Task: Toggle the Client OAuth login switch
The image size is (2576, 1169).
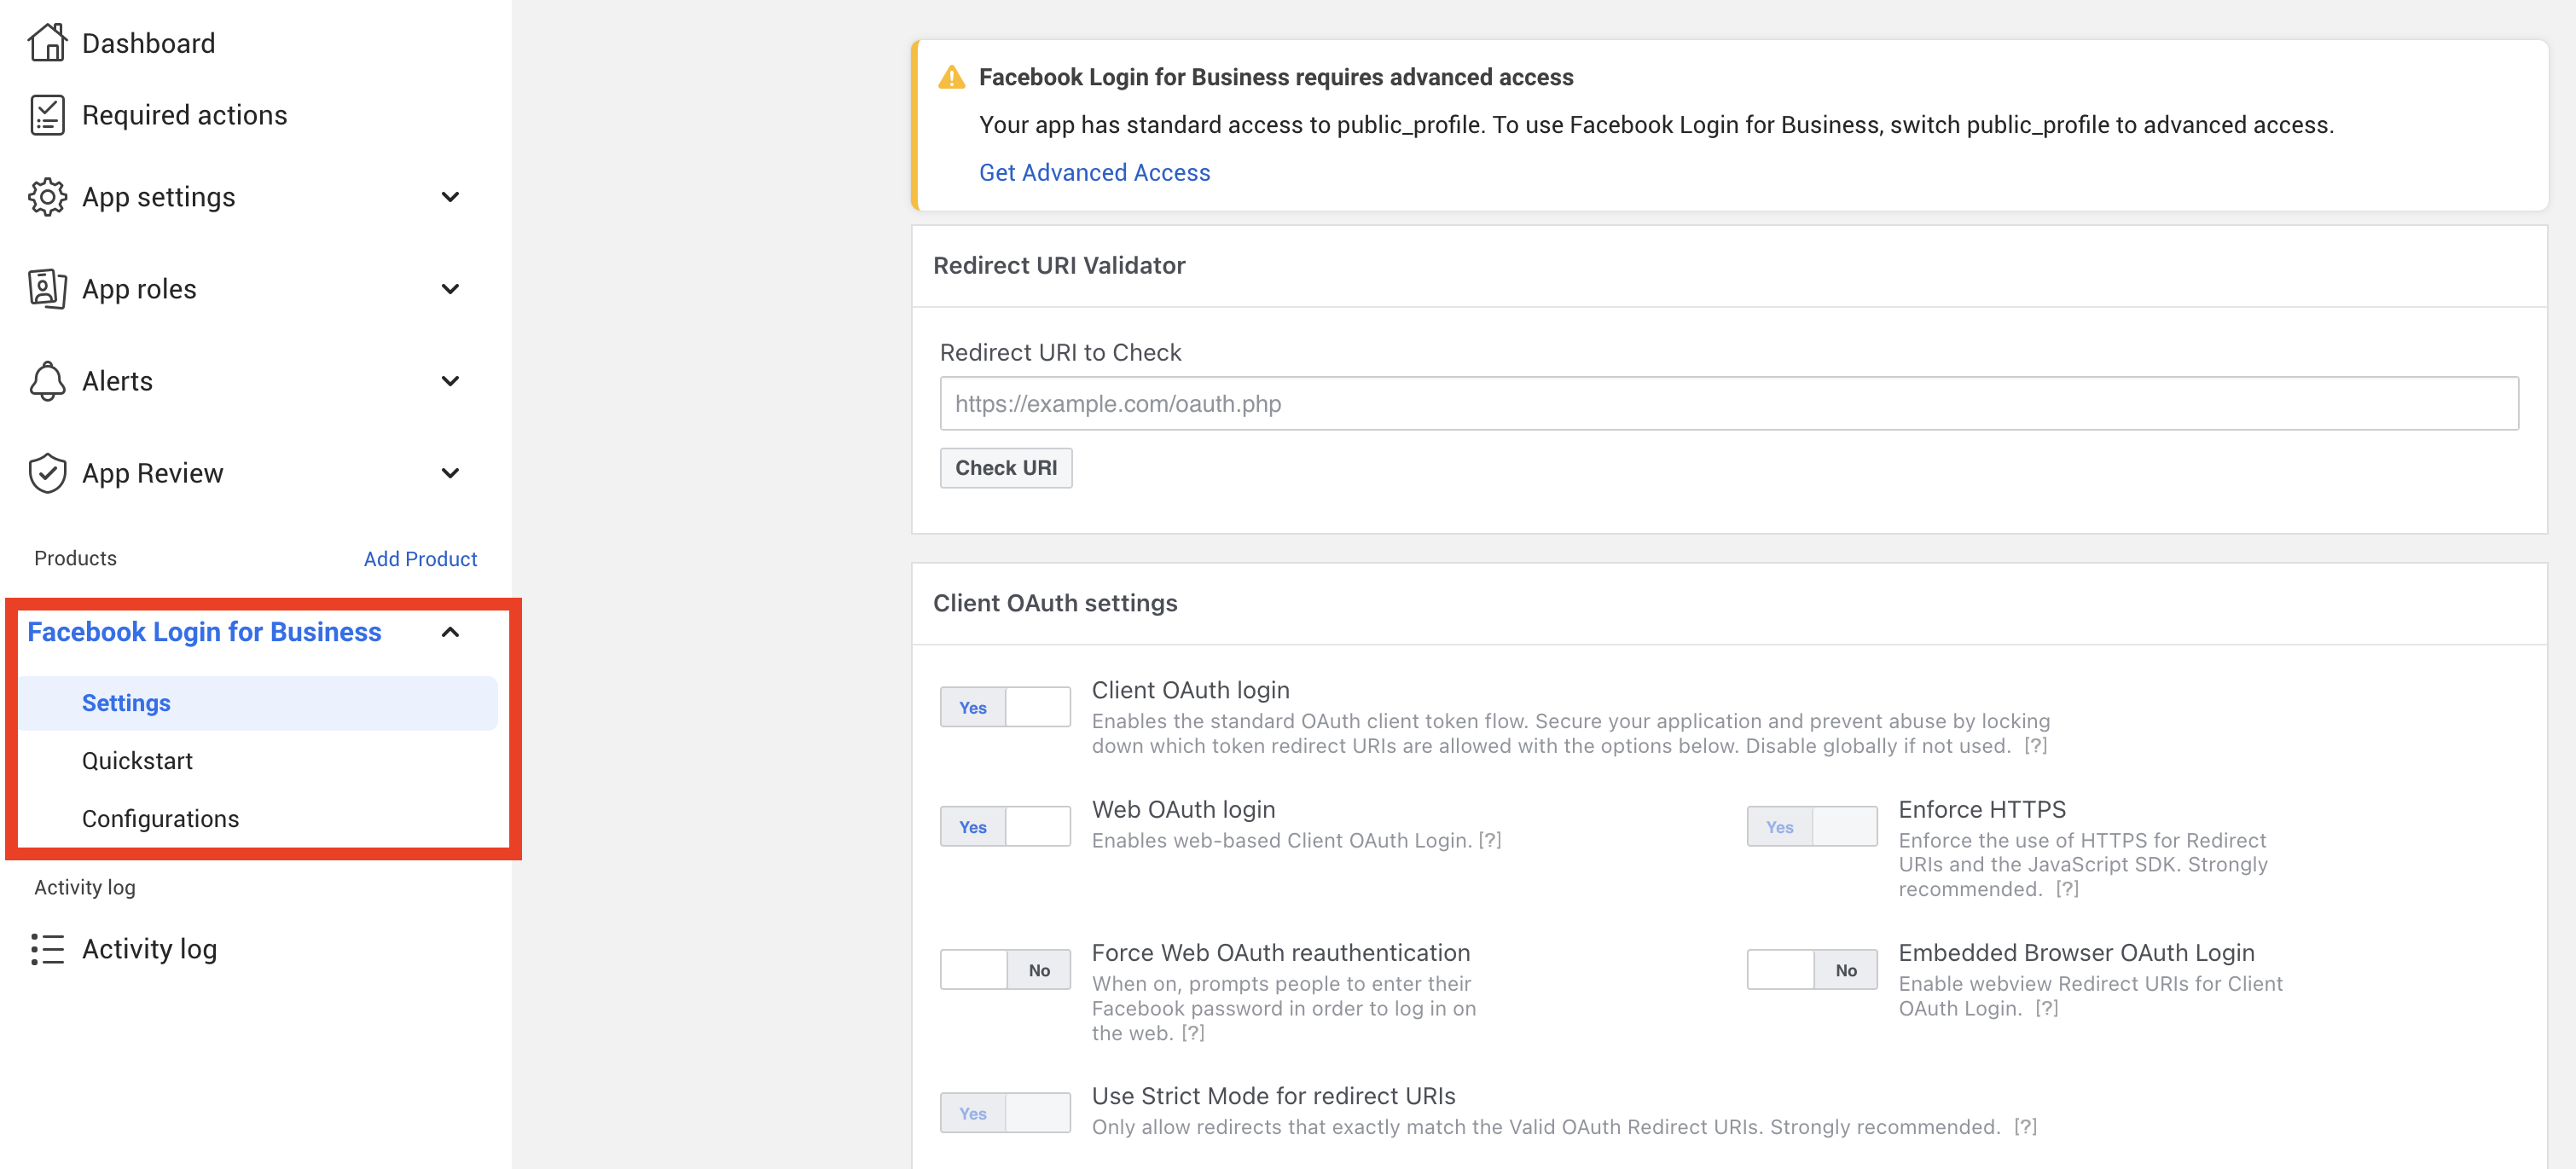Action: [x=1005, y=707]
